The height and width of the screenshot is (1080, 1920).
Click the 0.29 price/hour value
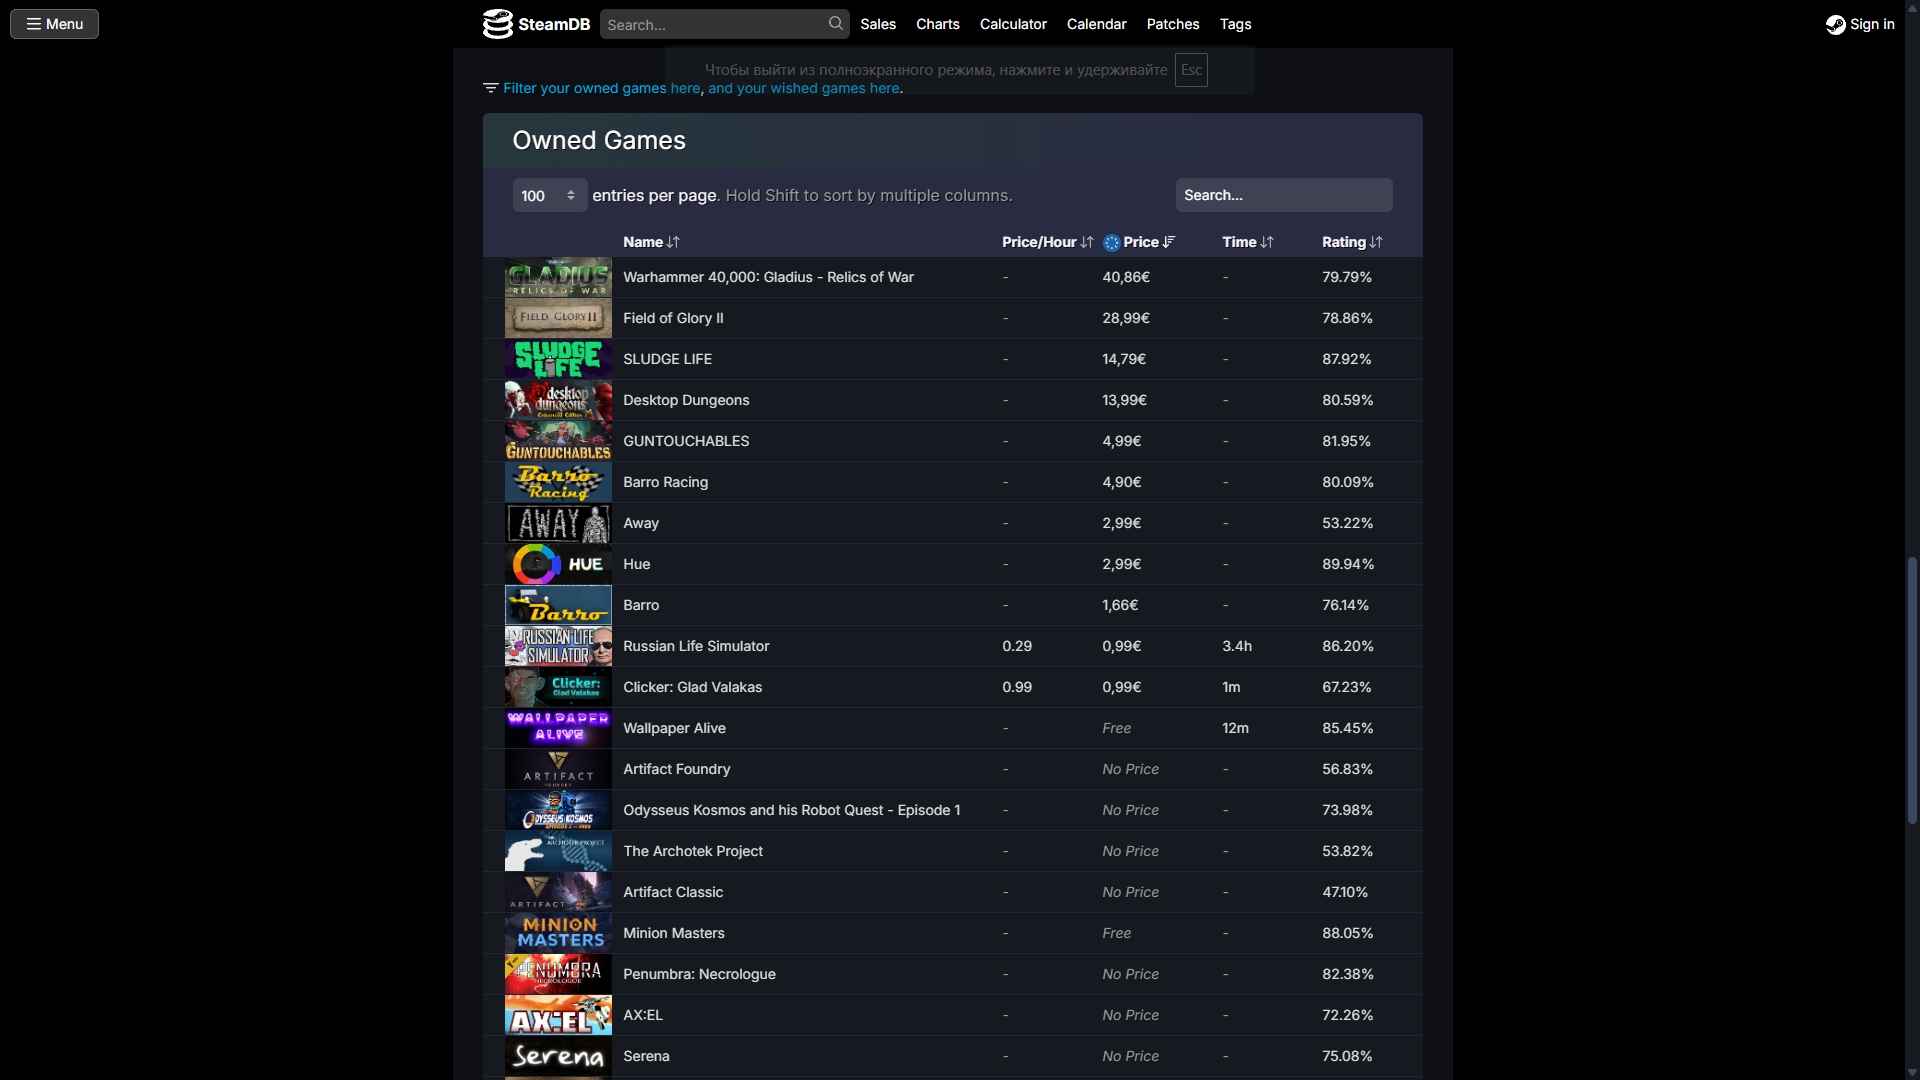[x=1017, y=646]
